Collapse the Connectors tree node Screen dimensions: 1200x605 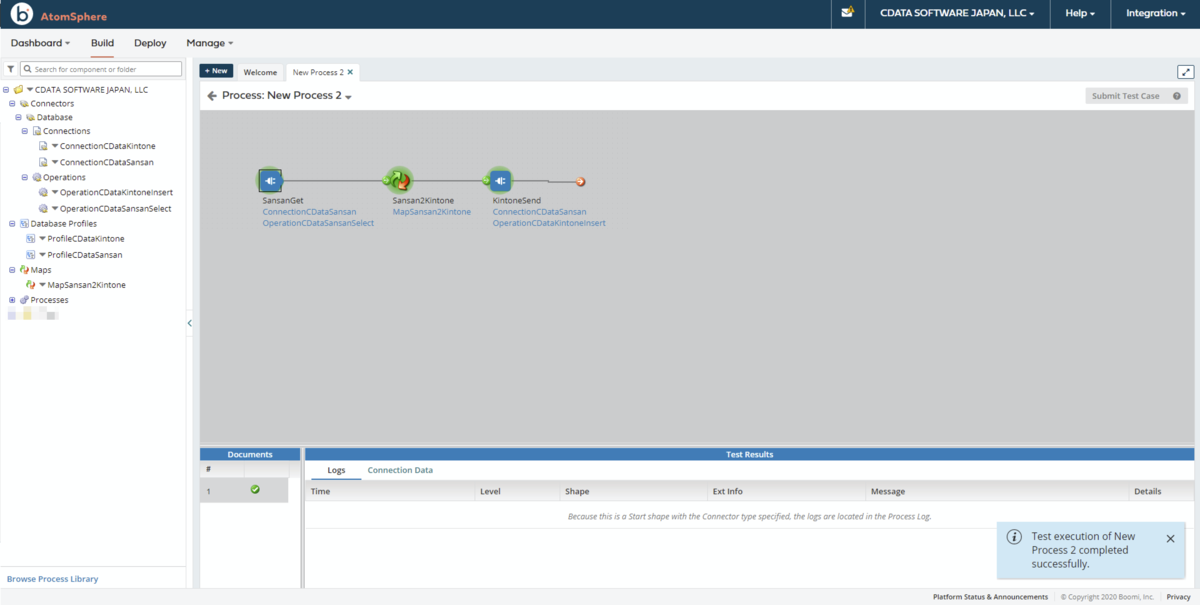(12, 104)
